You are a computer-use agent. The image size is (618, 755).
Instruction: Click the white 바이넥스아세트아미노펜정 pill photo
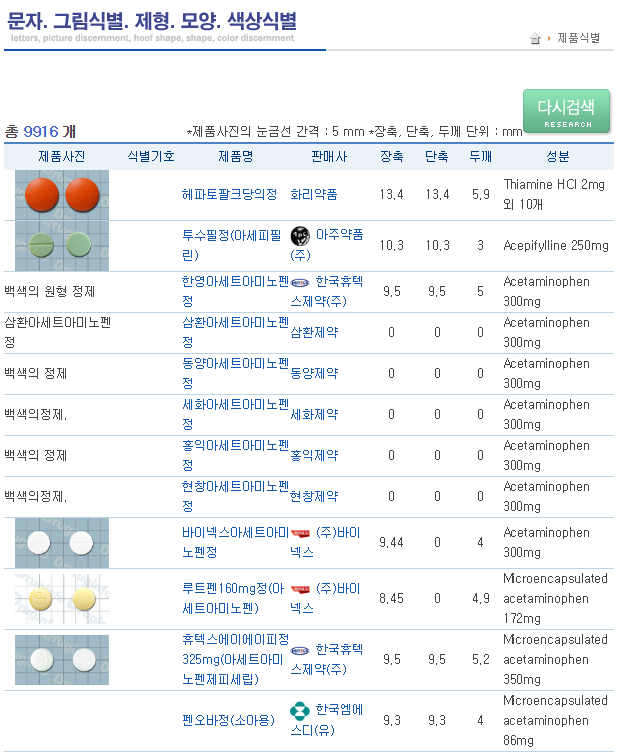point(62,543)
